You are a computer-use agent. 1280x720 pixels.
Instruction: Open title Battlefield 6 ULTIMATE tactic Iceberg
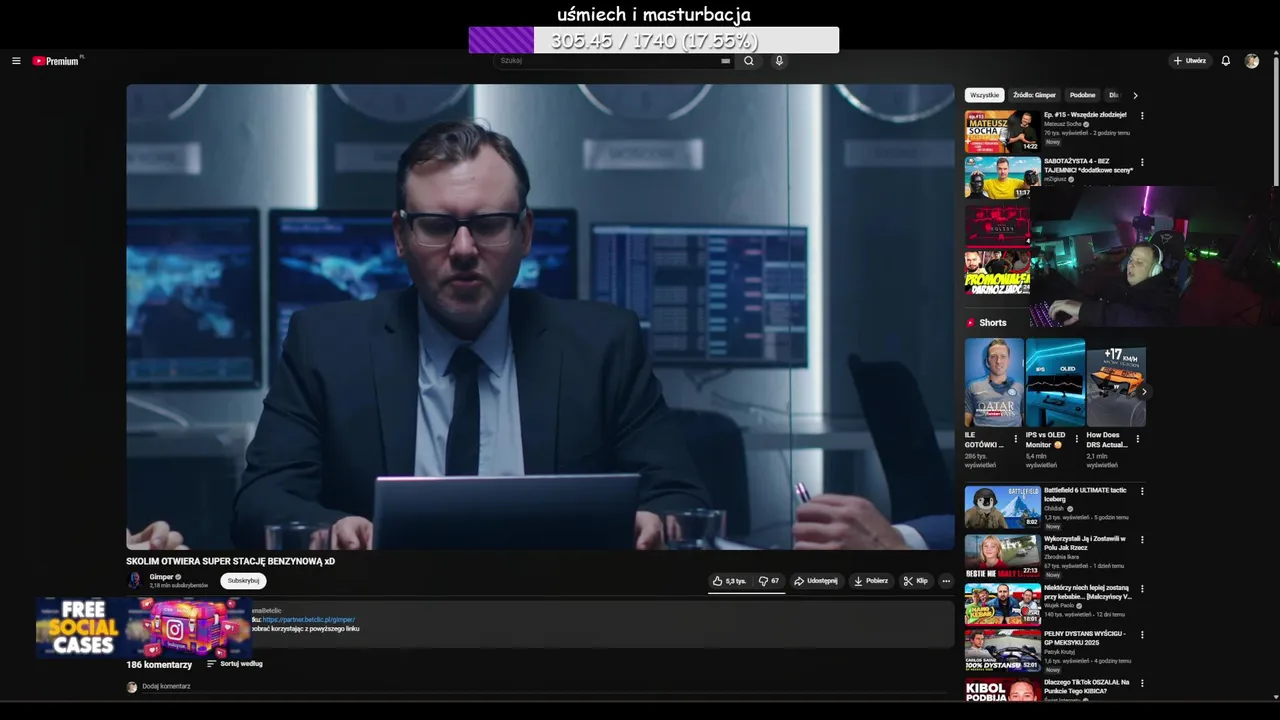pyautogui.click(x=1085, y=494)
